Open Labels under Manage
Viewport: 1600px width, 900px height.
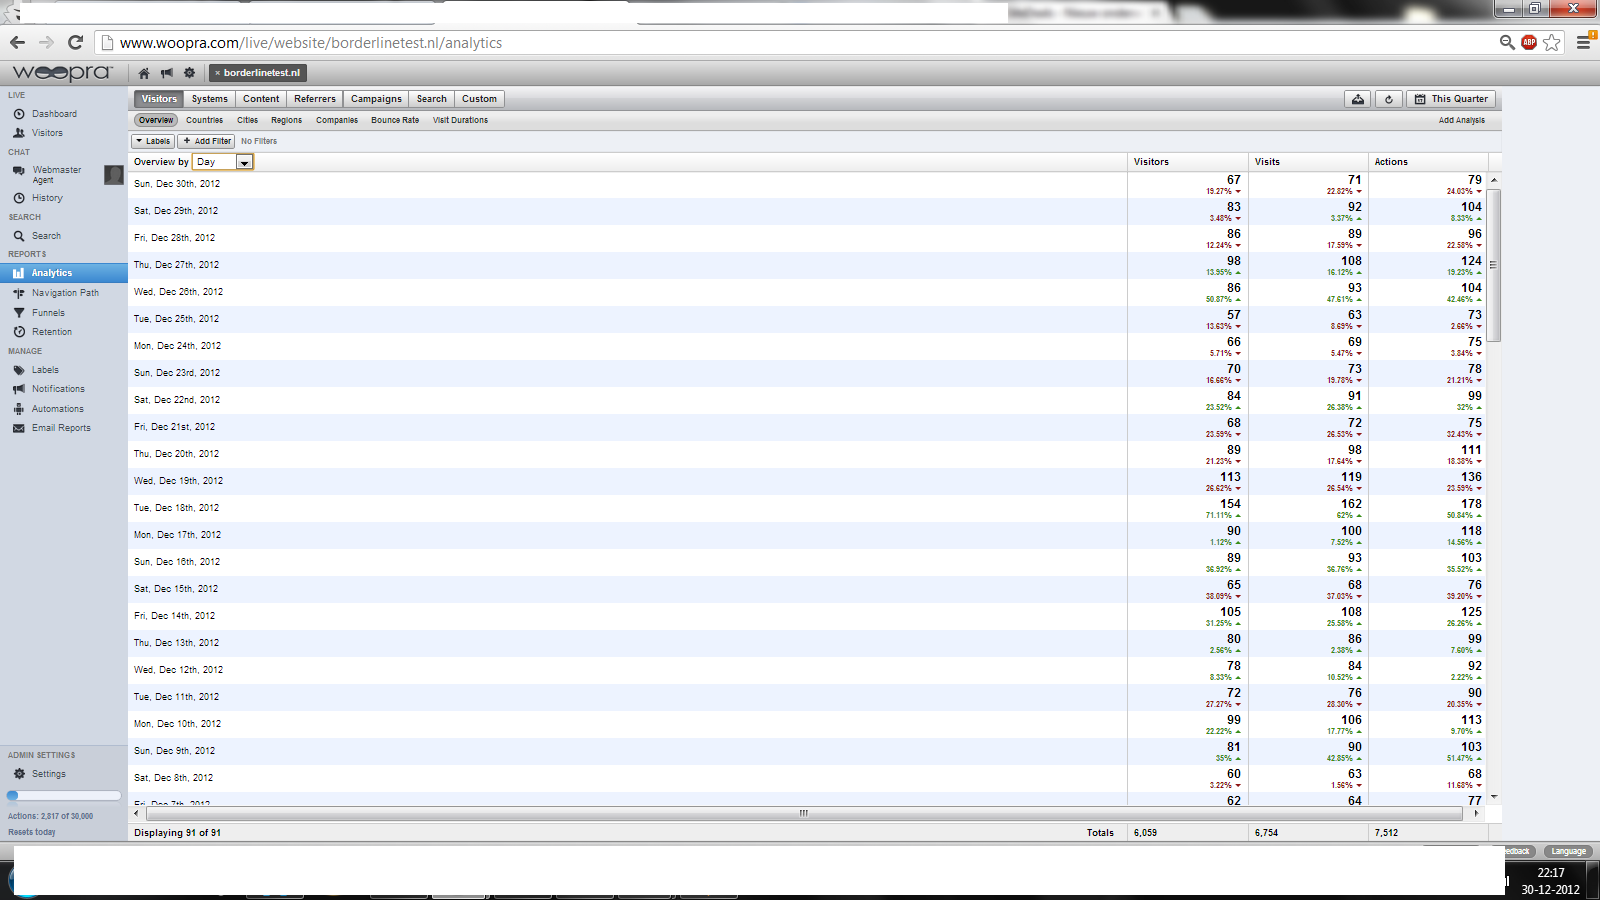coord(45,370)
